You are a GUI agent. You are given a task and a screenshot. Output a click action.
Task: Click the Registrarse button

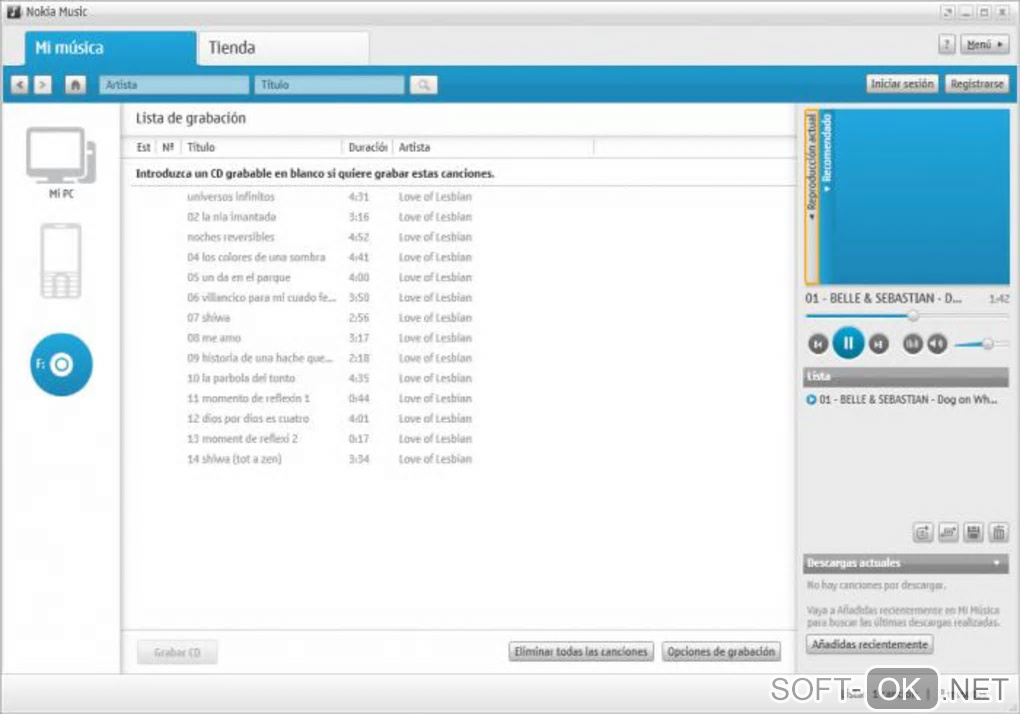(976, 84)
